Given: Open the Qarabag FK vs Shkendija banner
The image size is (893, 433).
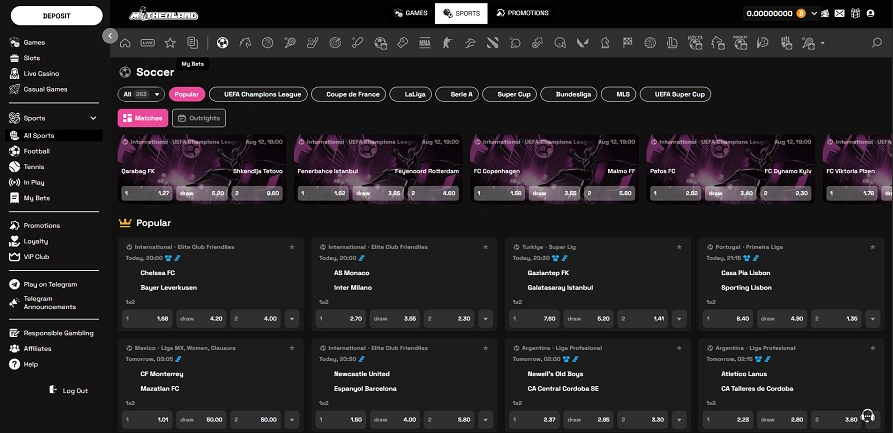Looking at the screenshot, I should point(202,169).
